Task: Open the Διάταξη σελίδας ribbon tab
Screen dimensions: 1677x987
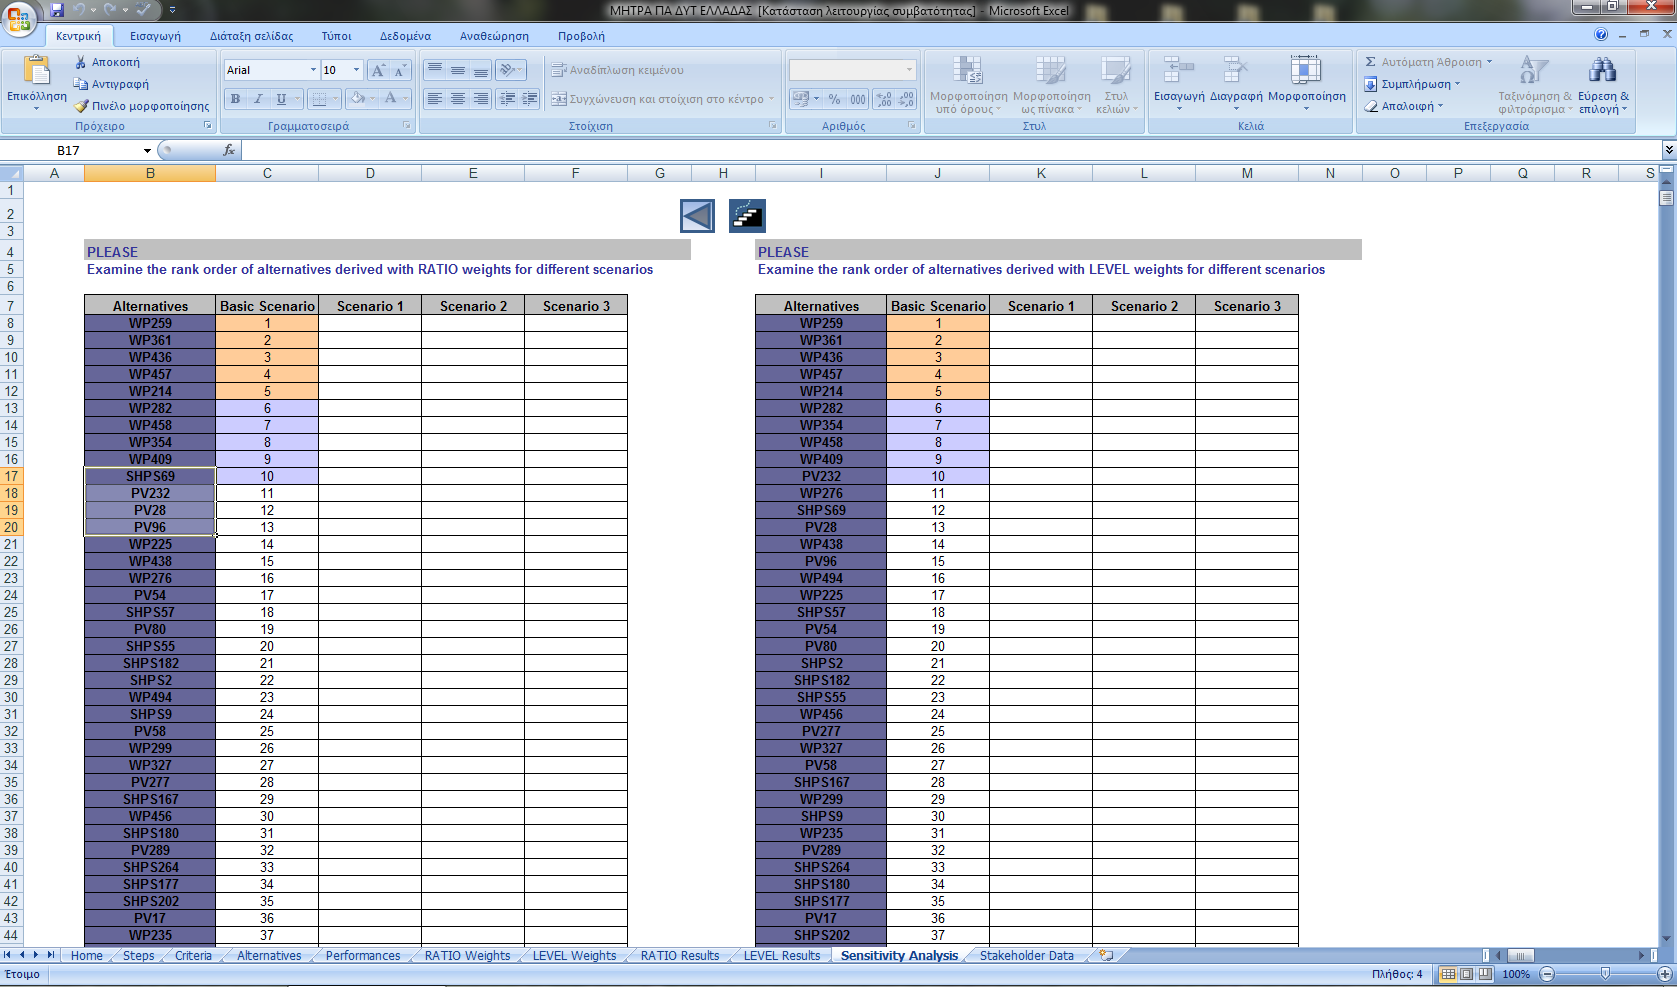Action: [251, 36]
